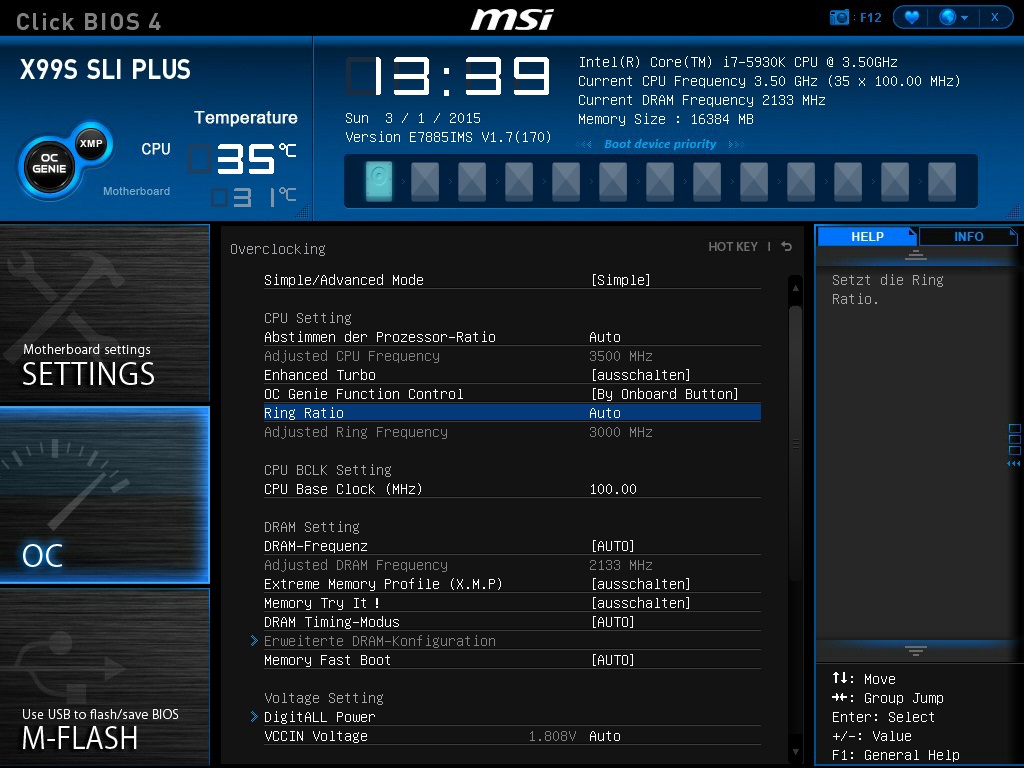Toggle the XMP button
1024x768 pixels.
click(91, 143)
